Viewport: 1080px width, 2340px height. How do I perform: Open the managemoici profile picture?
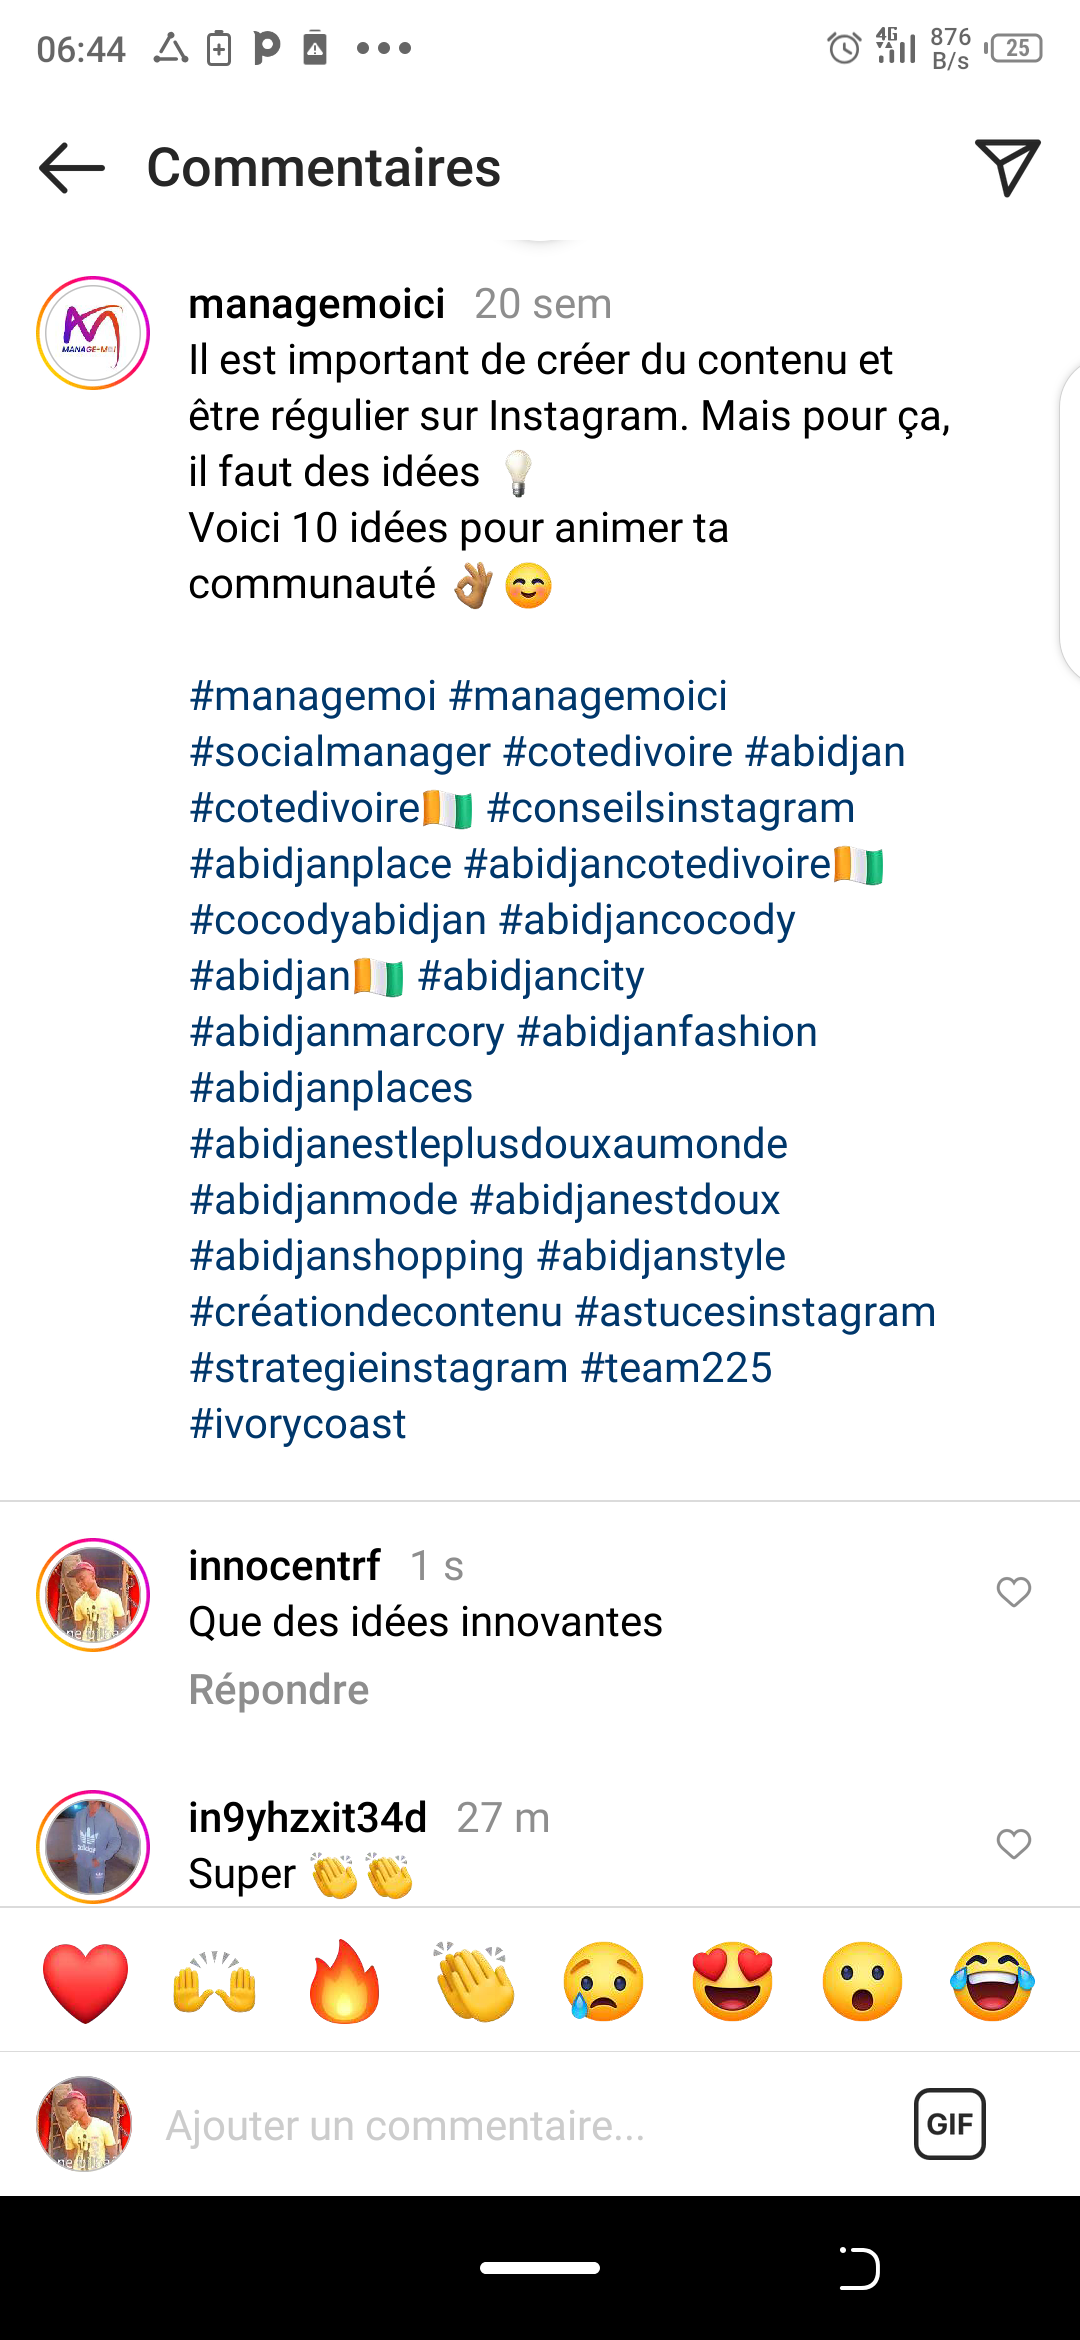pyautogui.click(x=93, y=333)
